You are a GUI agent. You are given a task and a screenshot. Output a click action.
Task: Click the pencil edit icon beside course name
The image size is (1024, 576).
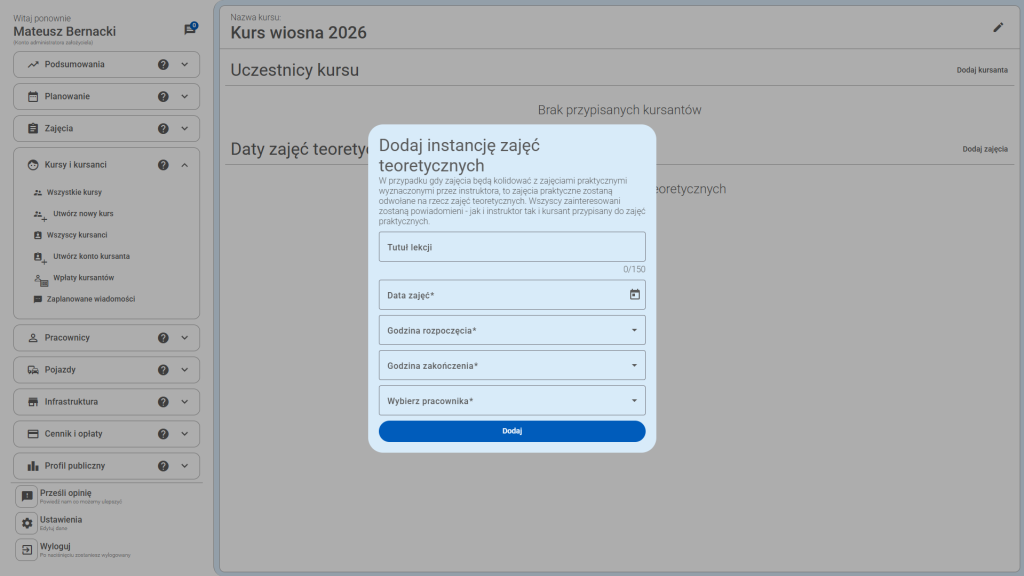click(x=998, y=27)
